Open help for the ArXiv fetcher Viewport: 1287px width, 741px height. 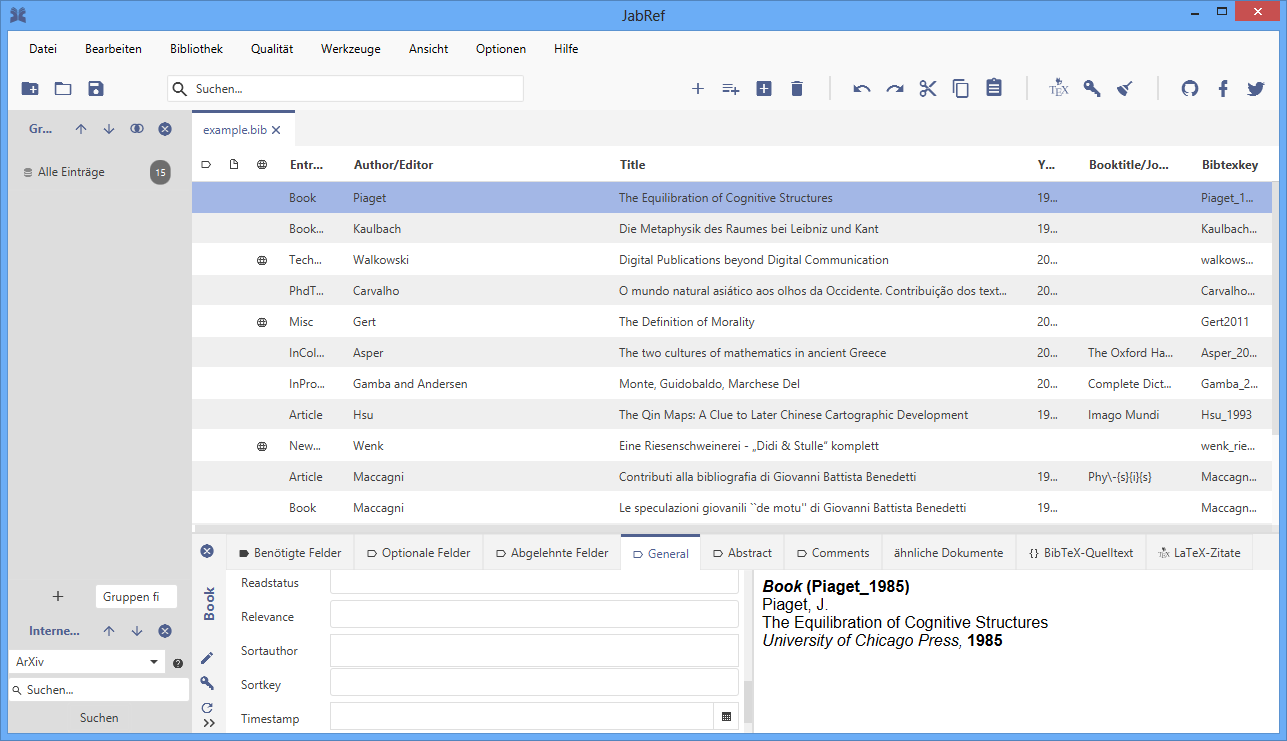tap(178, 663)
